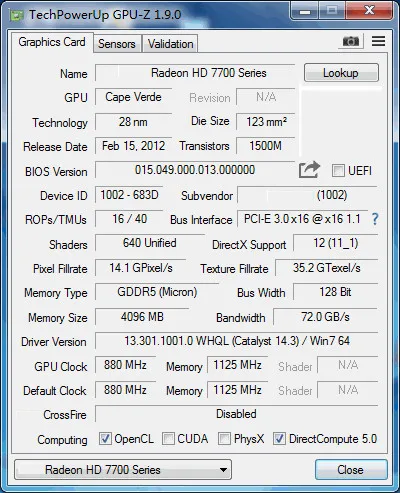Click the BIOS export share icon
This screenshot has height=493, width=400.
click(x=309, y=170)
